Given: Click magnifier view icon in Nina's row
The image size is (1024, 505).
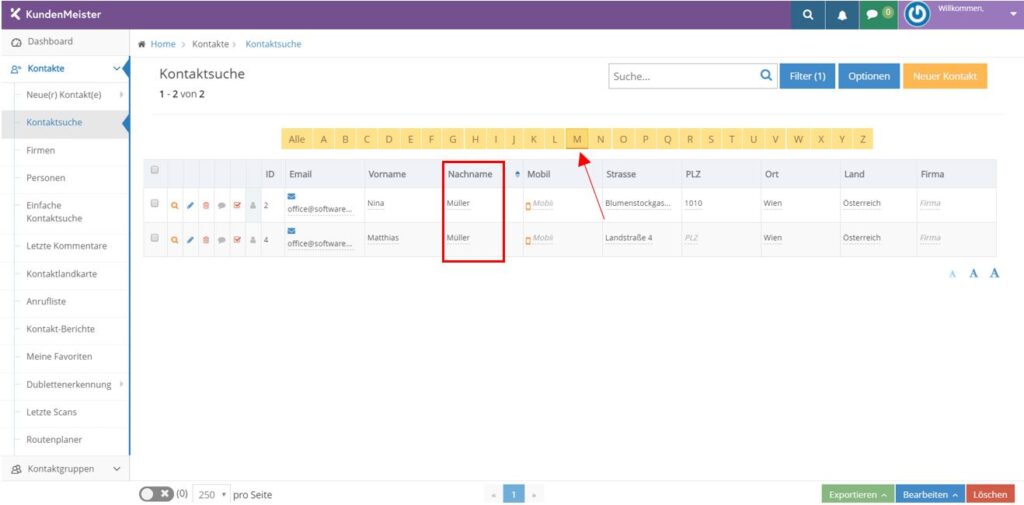Looking at the screenshot, I should point(174,205).
